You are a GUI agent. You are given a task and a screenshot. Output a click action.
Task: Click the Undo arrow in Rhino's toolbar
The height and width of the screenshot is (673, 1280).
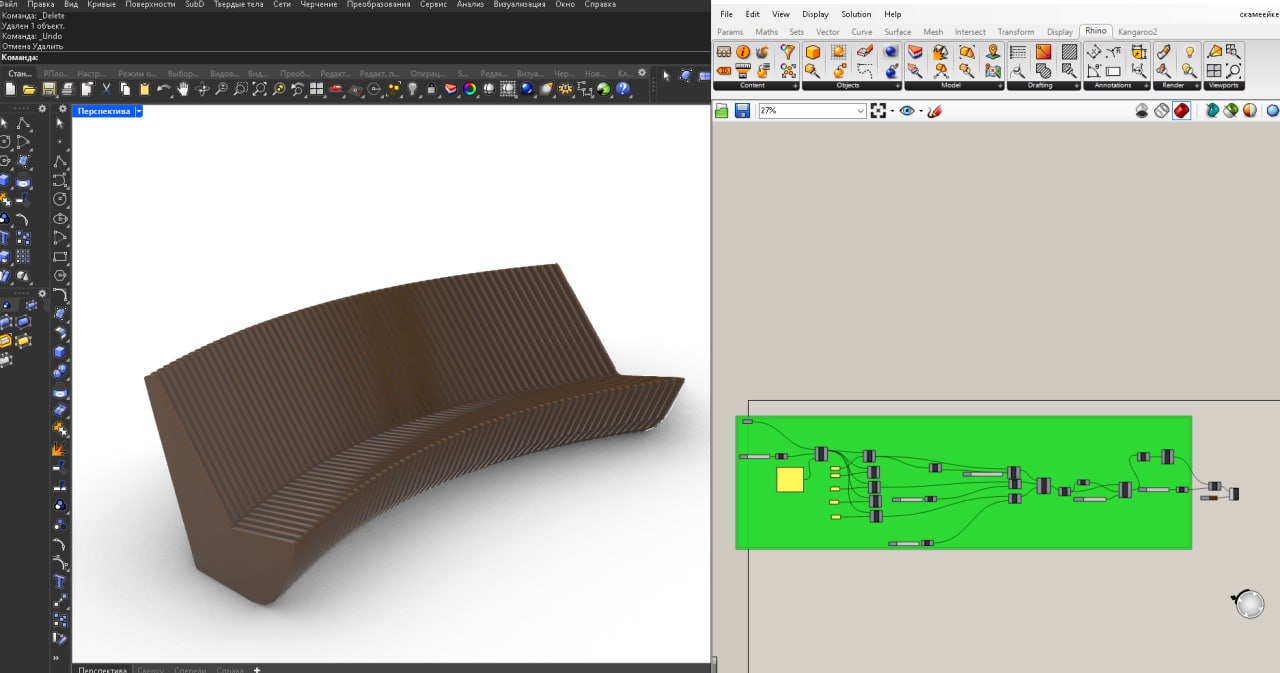point(163,89)
